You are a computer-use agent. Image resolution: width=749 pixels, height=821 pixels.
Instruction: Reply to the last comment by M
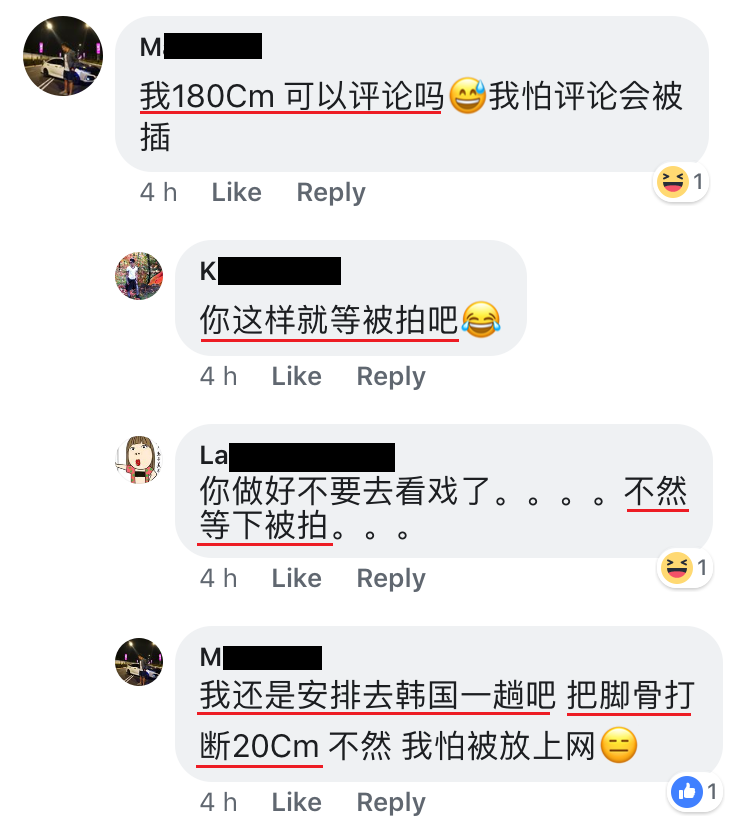[x=391, y=802]
